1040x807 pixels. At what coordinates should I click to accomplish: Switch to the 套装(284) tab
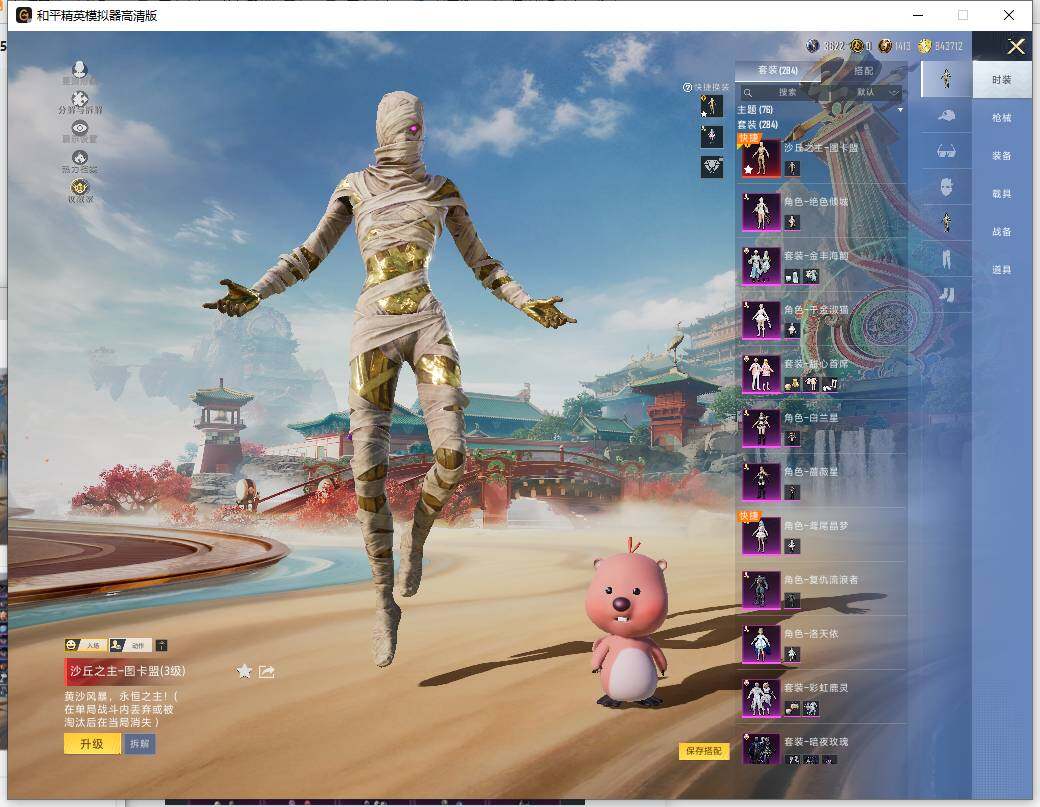(777, 70)
